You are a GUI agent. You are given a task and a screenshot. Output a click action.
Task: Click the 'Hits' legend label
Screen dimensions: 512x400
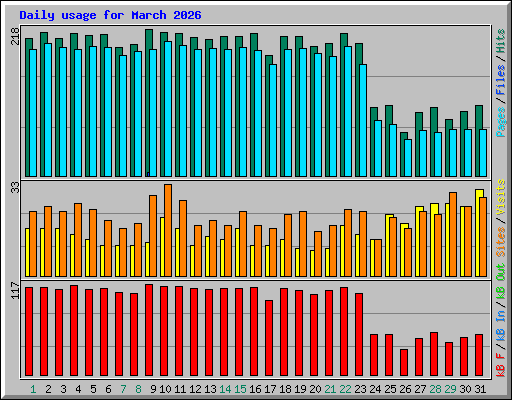[x=501, y=41]
